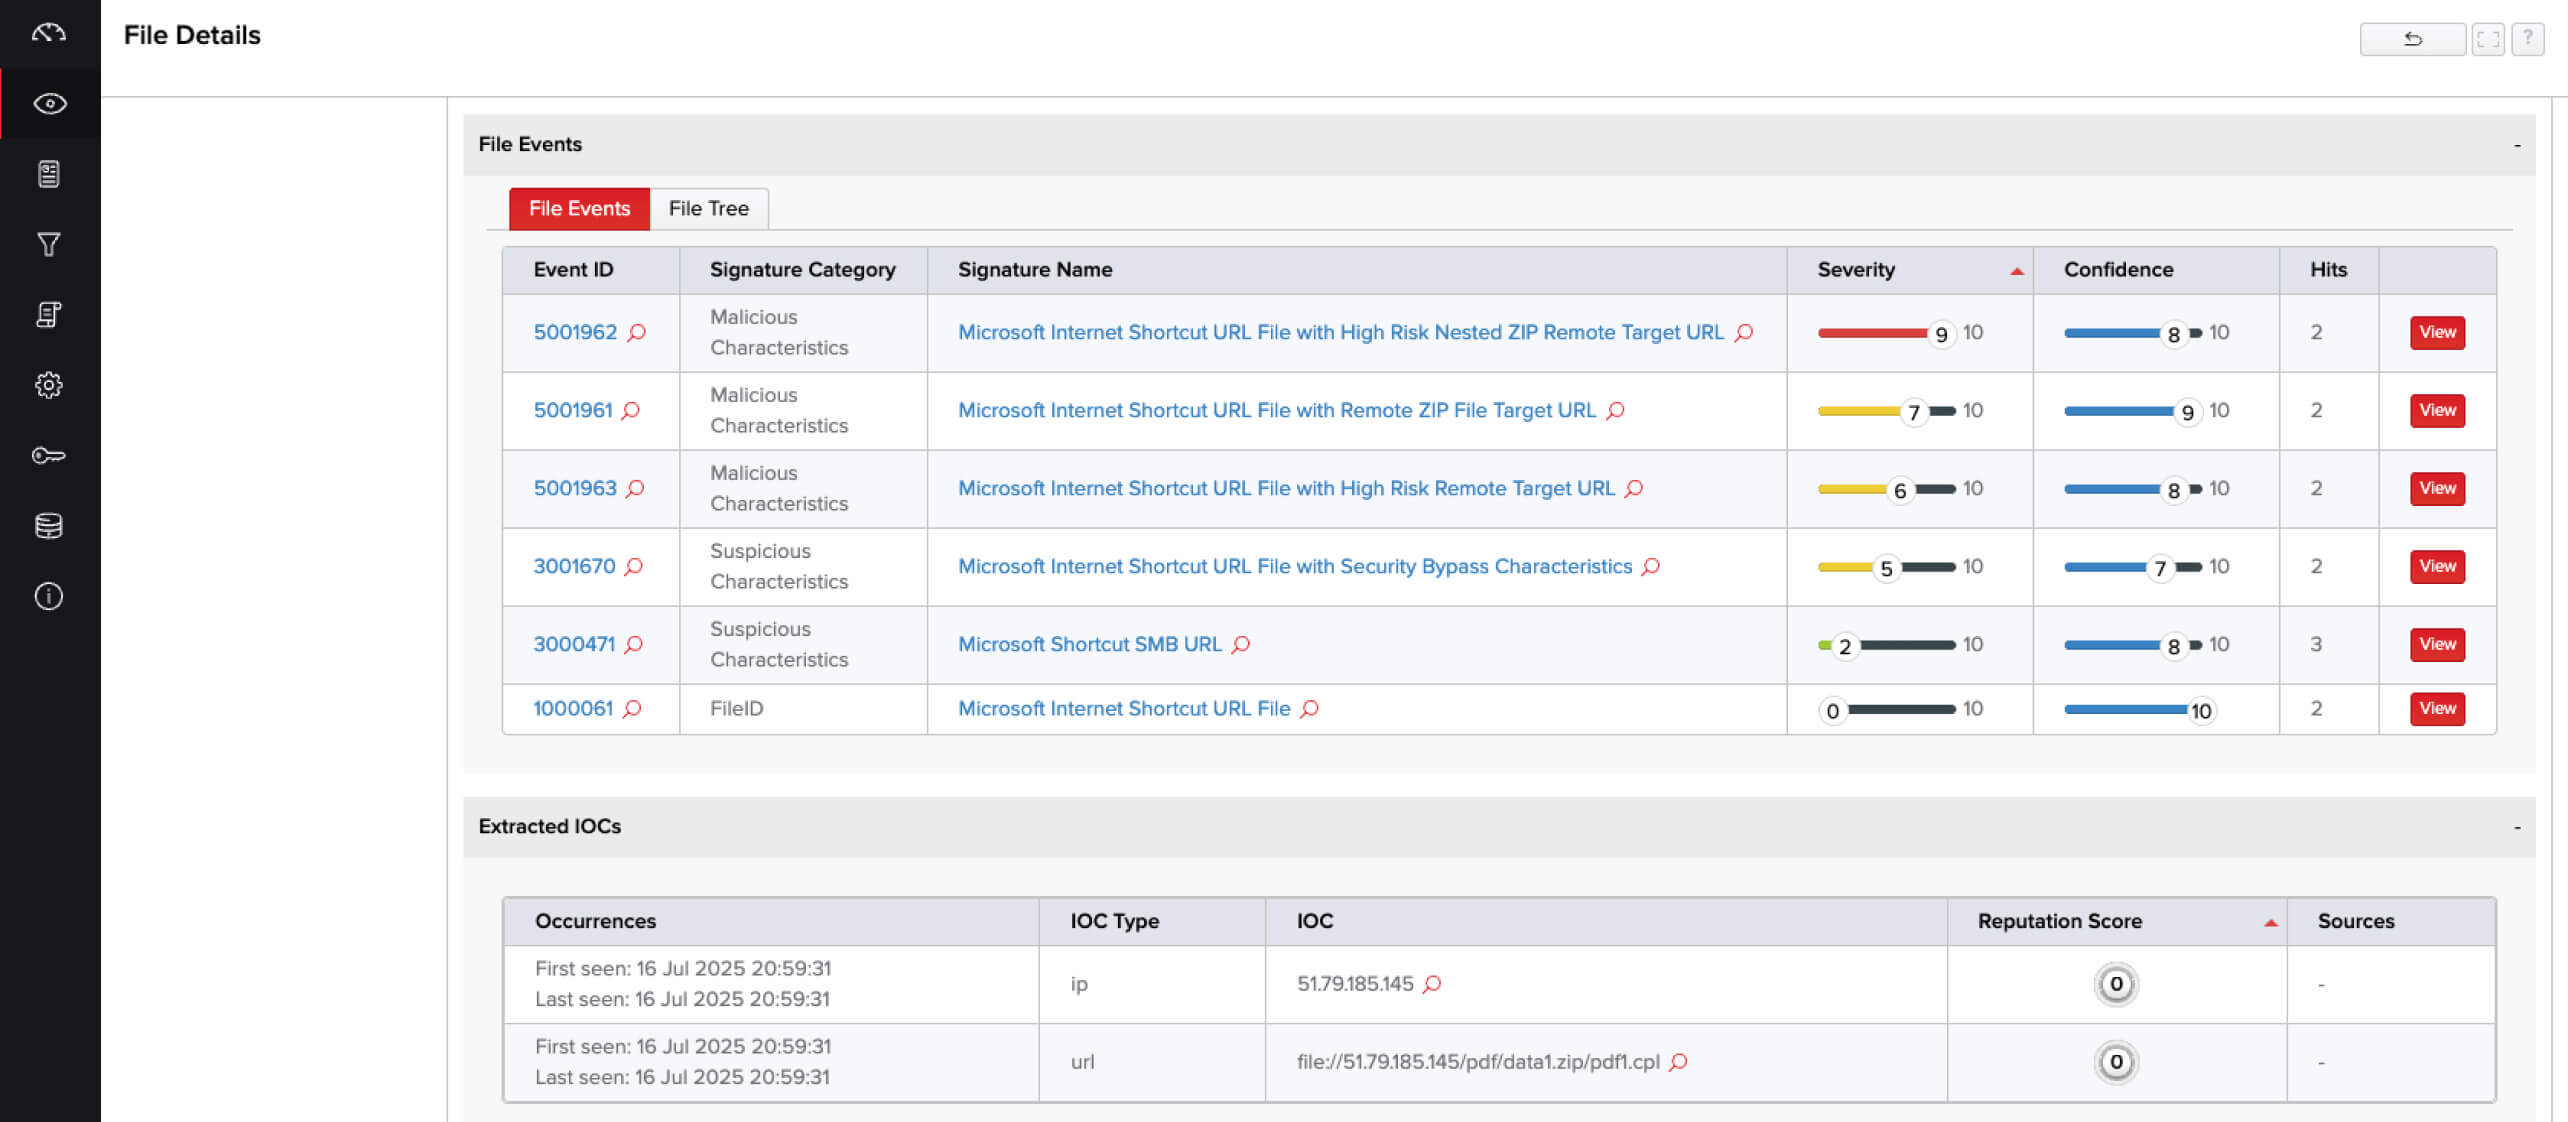
Task: Open the reports document icon in the sidebar
Action: [49, 173]
